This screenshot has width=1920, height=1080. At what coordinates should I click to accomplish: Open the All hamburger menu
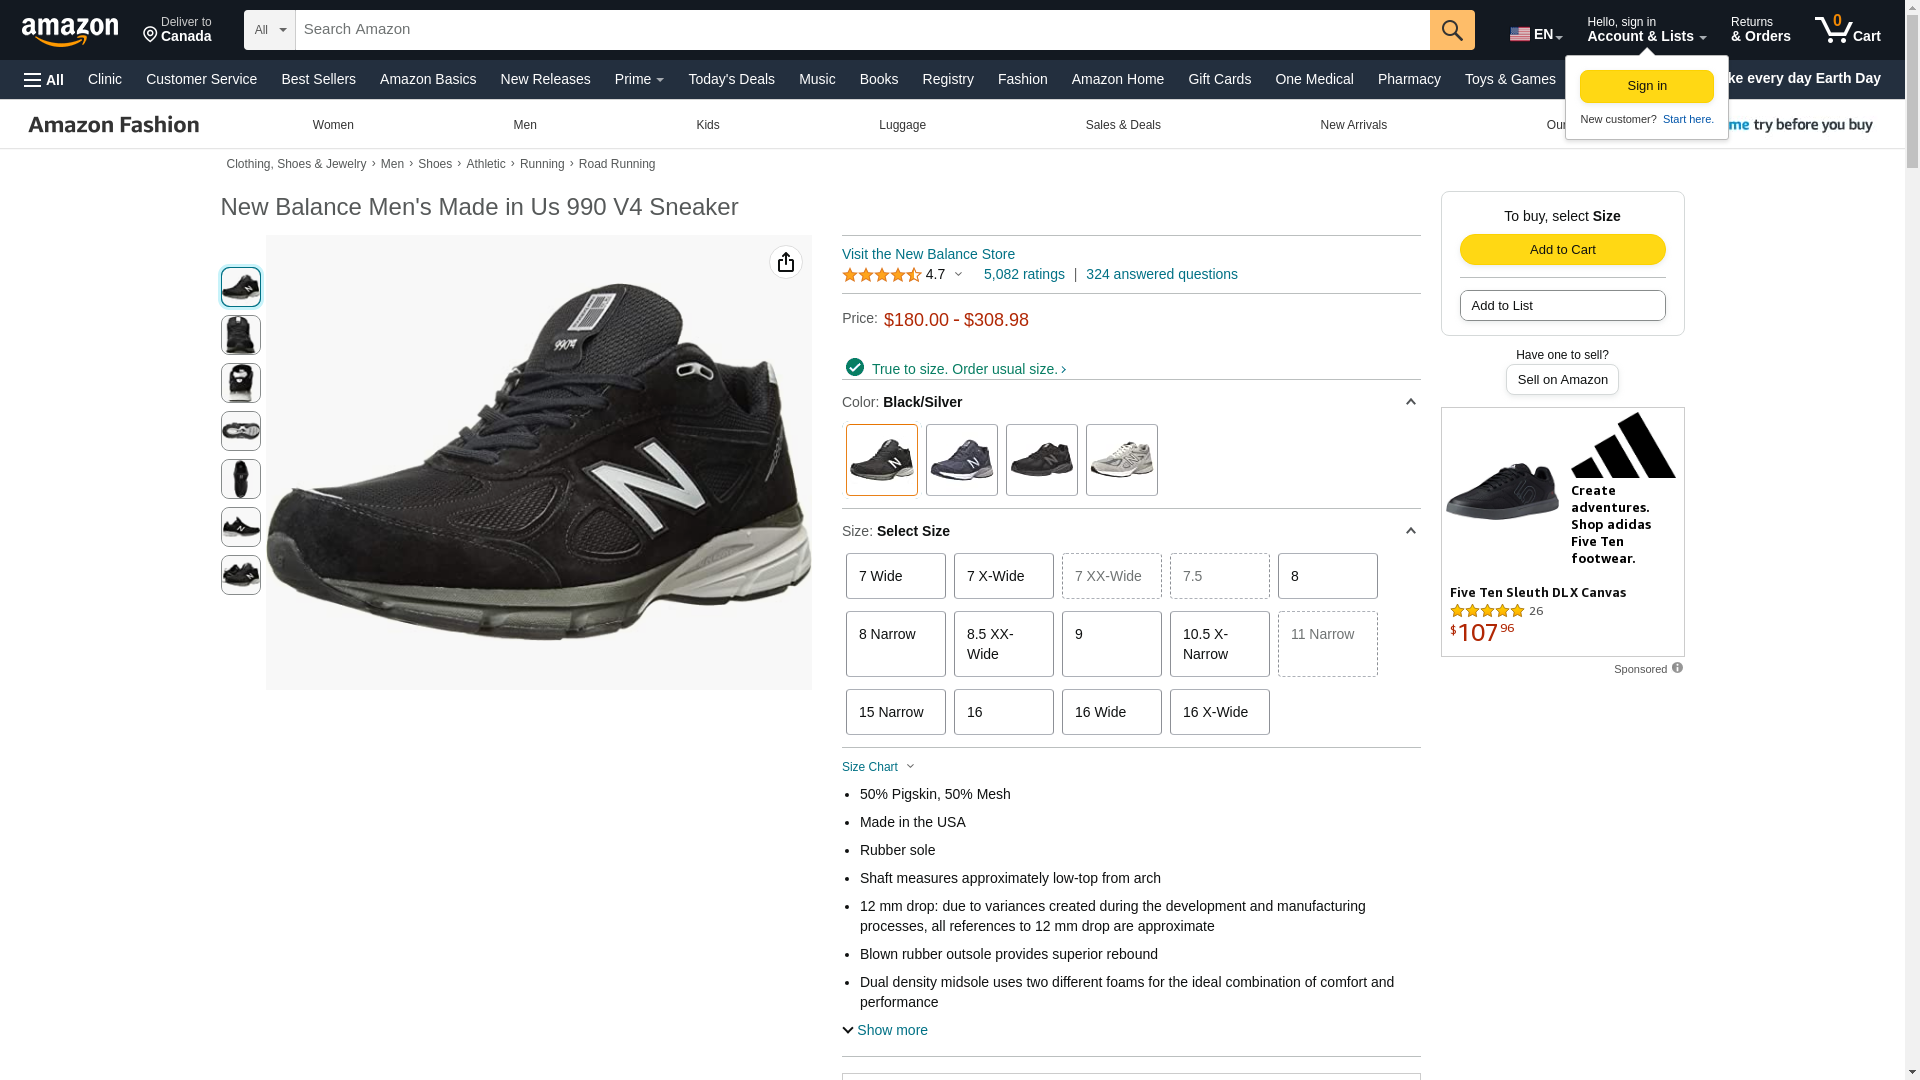44,80
